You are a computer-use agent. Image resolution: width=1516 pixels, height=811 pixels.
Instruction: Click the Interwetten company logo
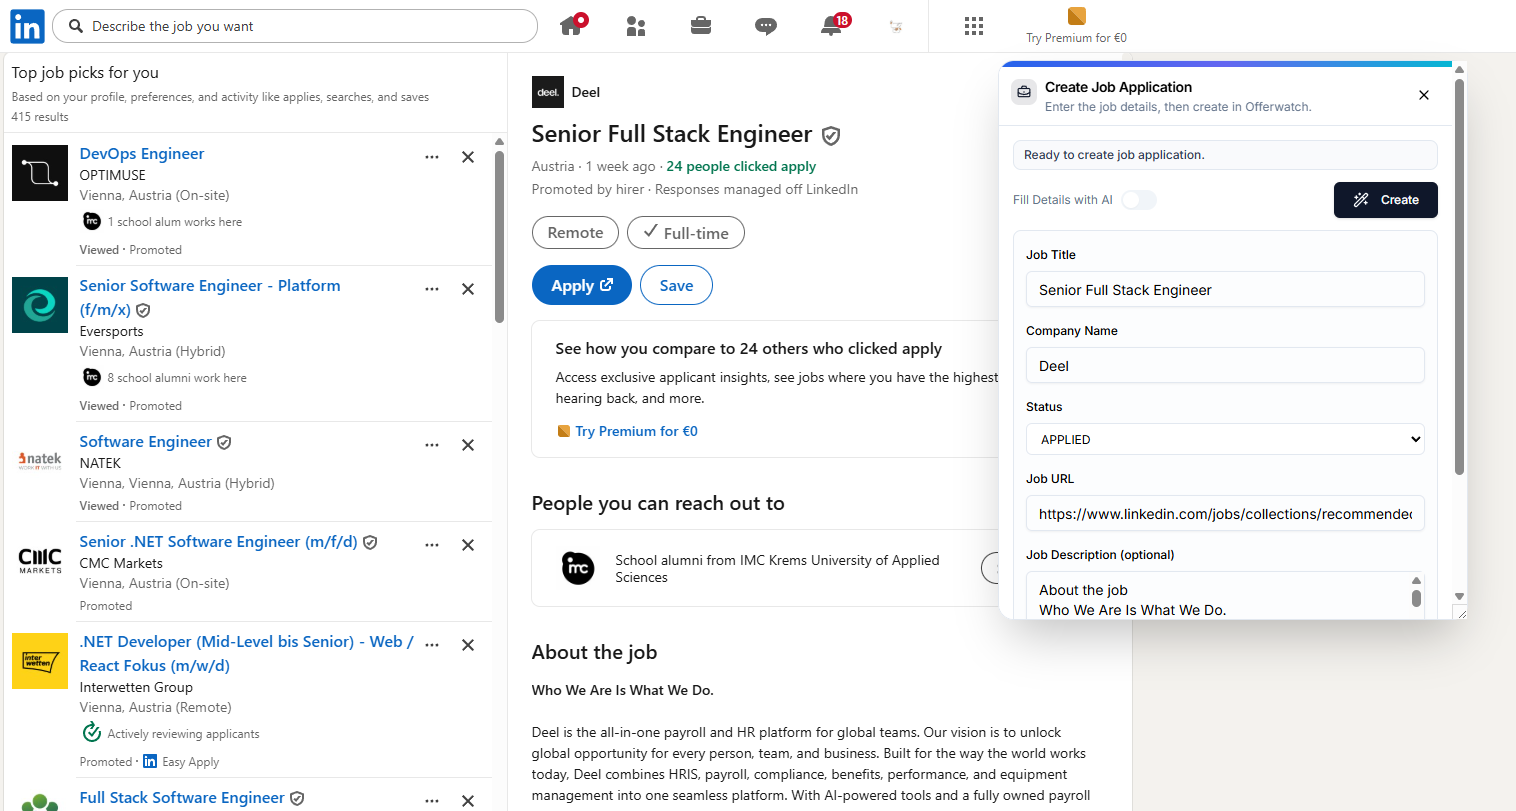click(x=40, y=661)
